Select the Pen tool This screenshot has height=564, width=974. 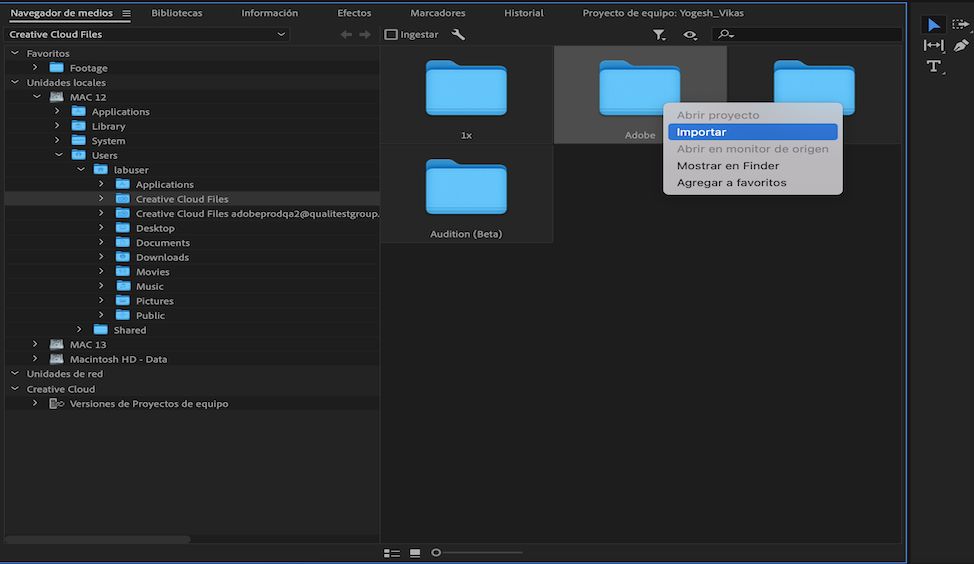(961, 45)
